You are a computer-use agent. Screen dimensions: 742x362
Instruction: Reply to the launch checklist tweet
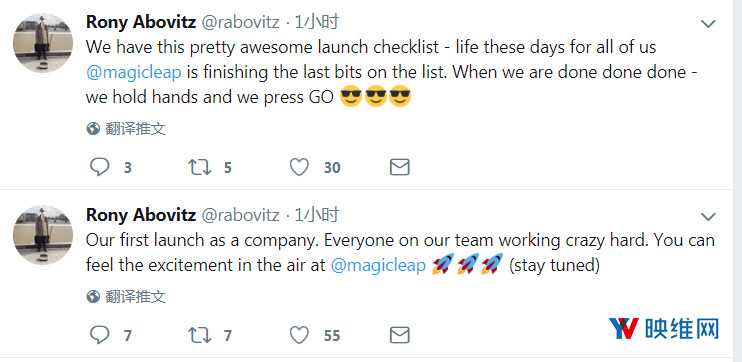[x=99, y=167]
